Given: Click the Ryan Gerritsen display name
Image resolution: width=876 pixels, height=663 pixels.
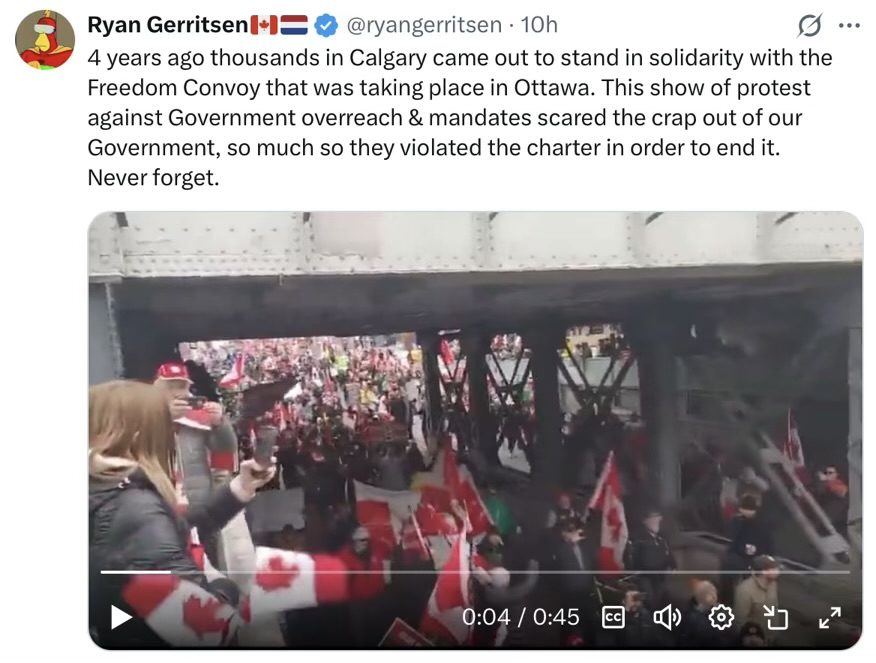Looking at the screenshot, I should coord(168,25).
